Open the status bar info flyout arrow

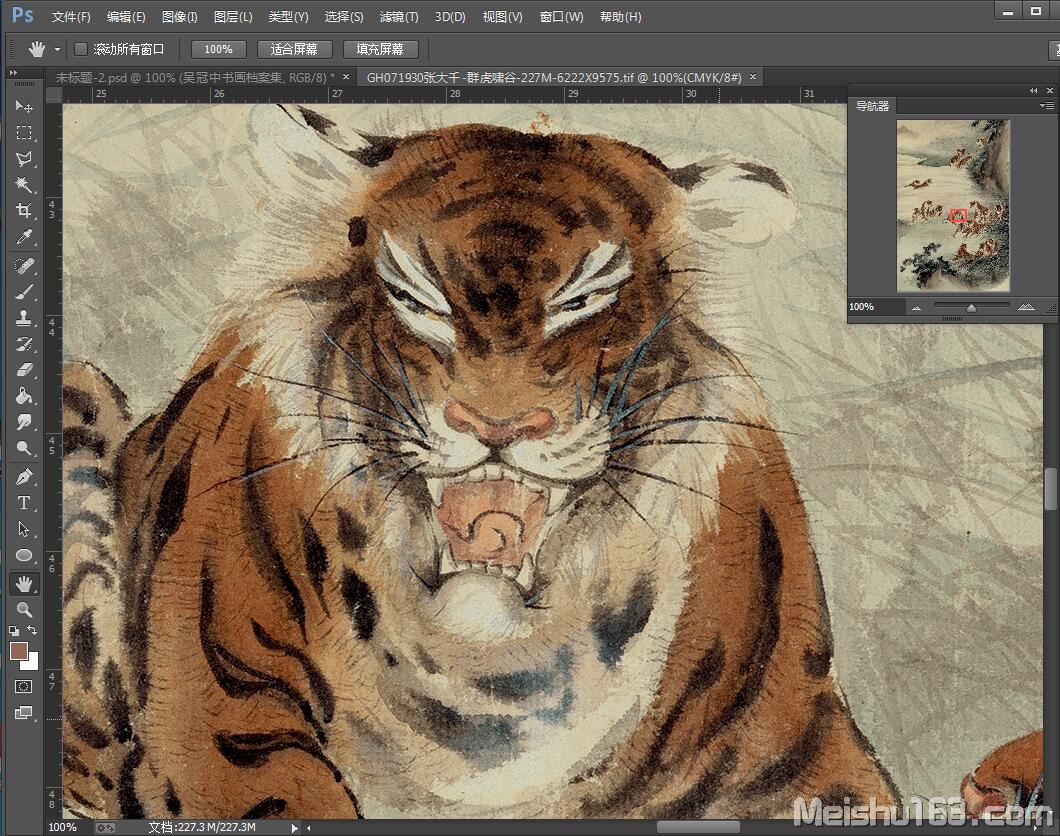[x=294, y=827]
